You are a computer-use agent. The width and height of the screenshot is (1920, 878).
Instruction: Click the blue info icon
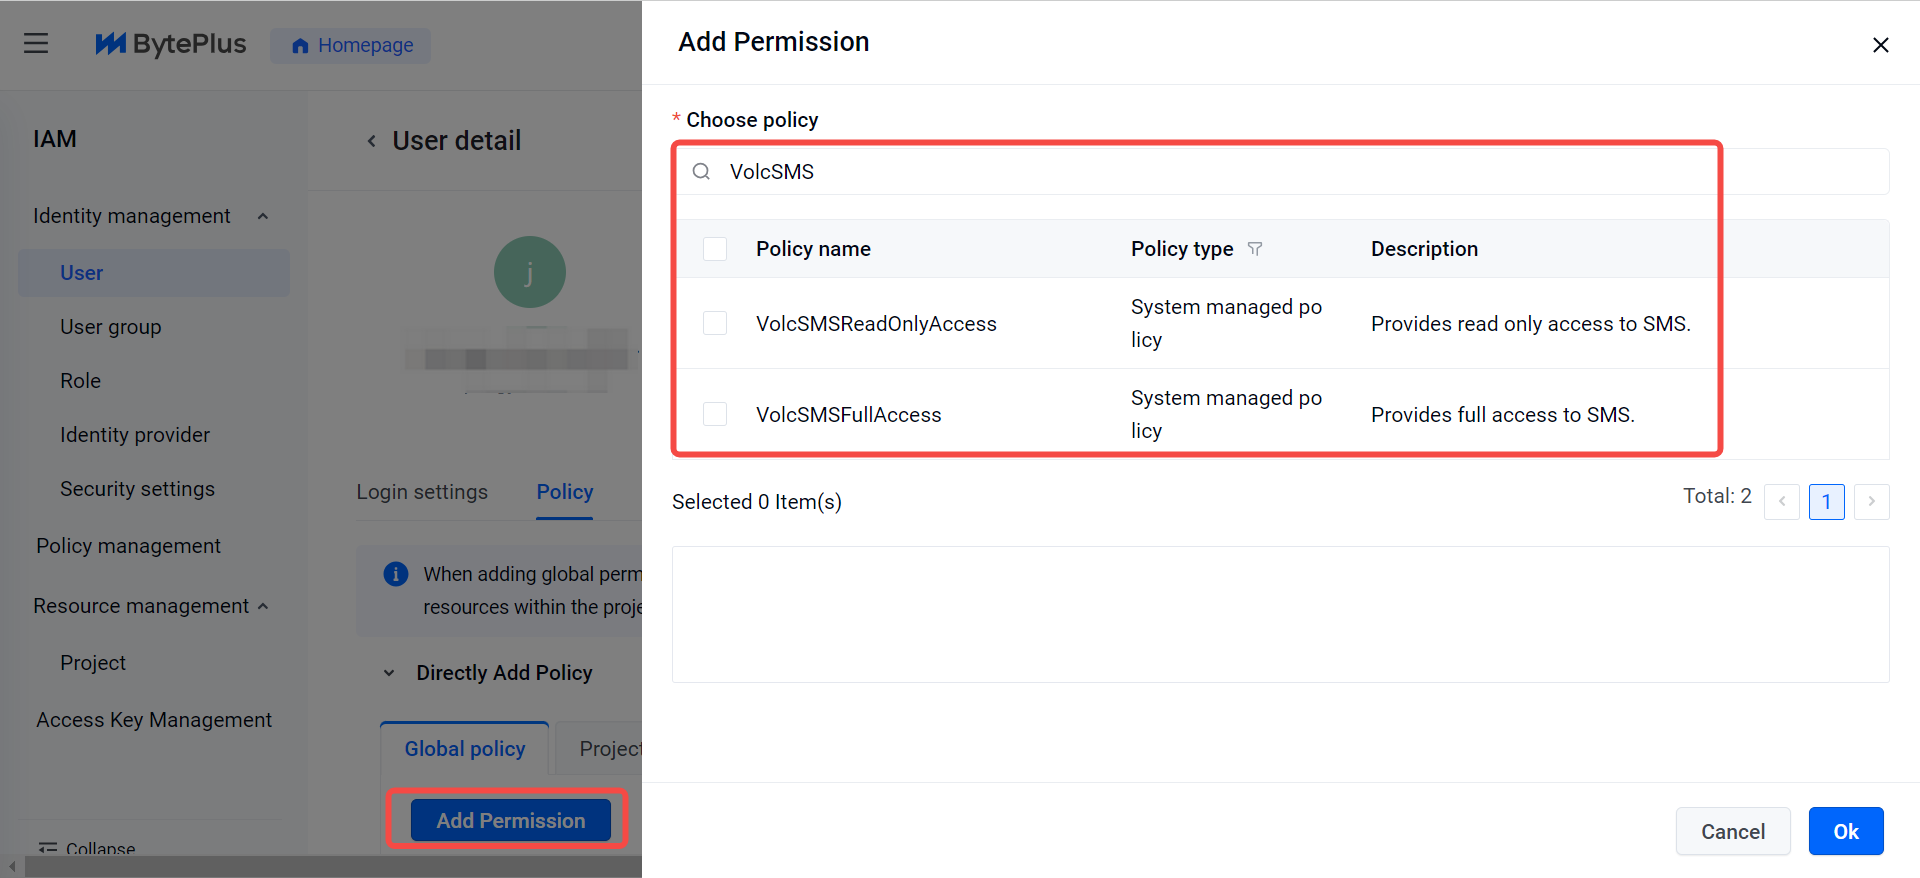point(396,574)
